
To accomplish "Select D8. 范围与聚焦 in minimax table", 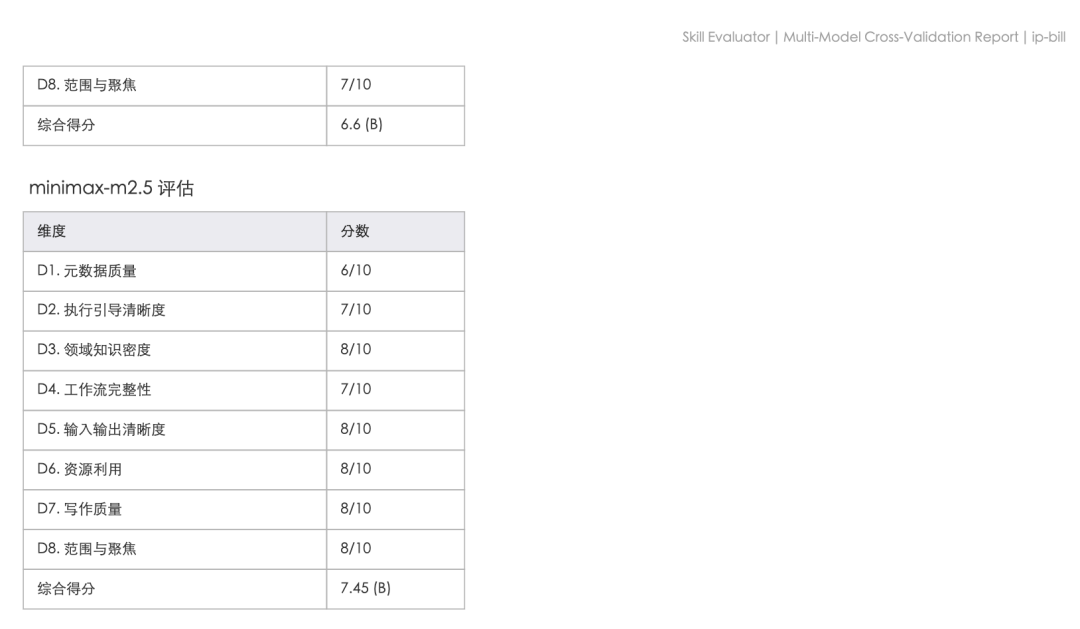I will pos(87,549).
